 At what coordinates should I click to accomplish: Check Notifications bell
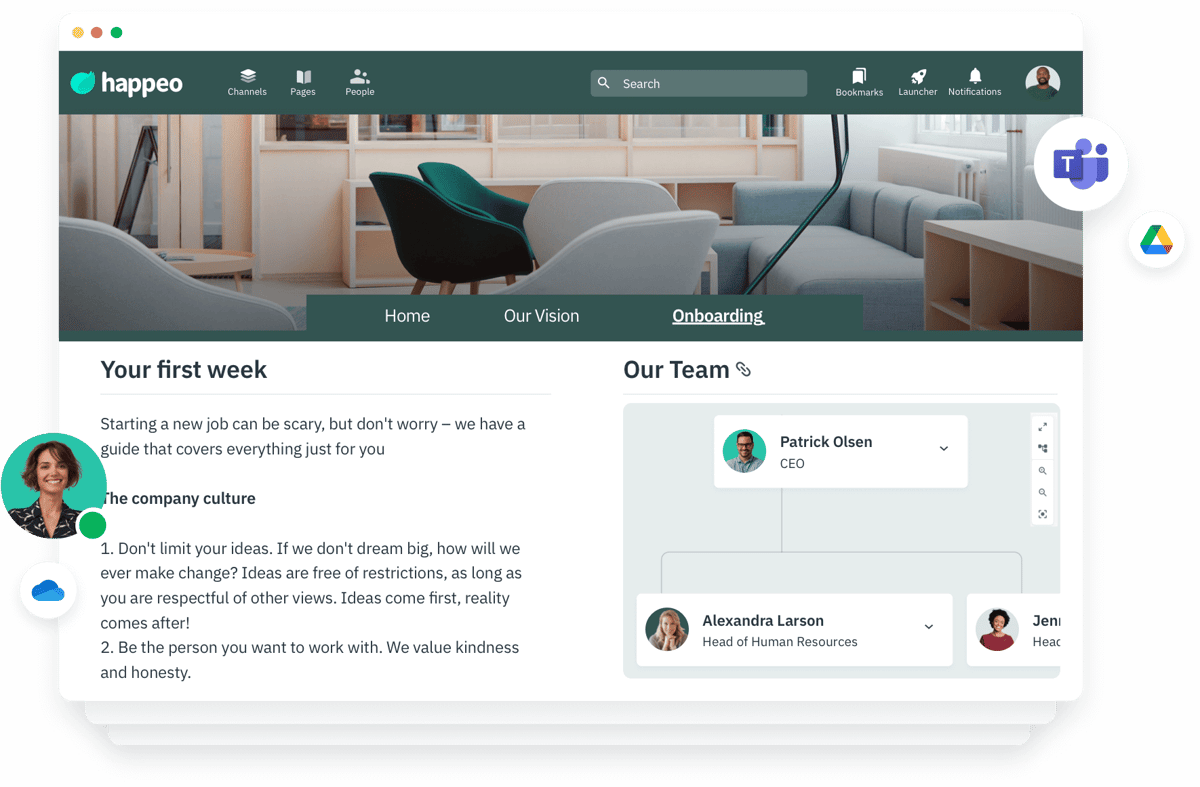(975, 82)
